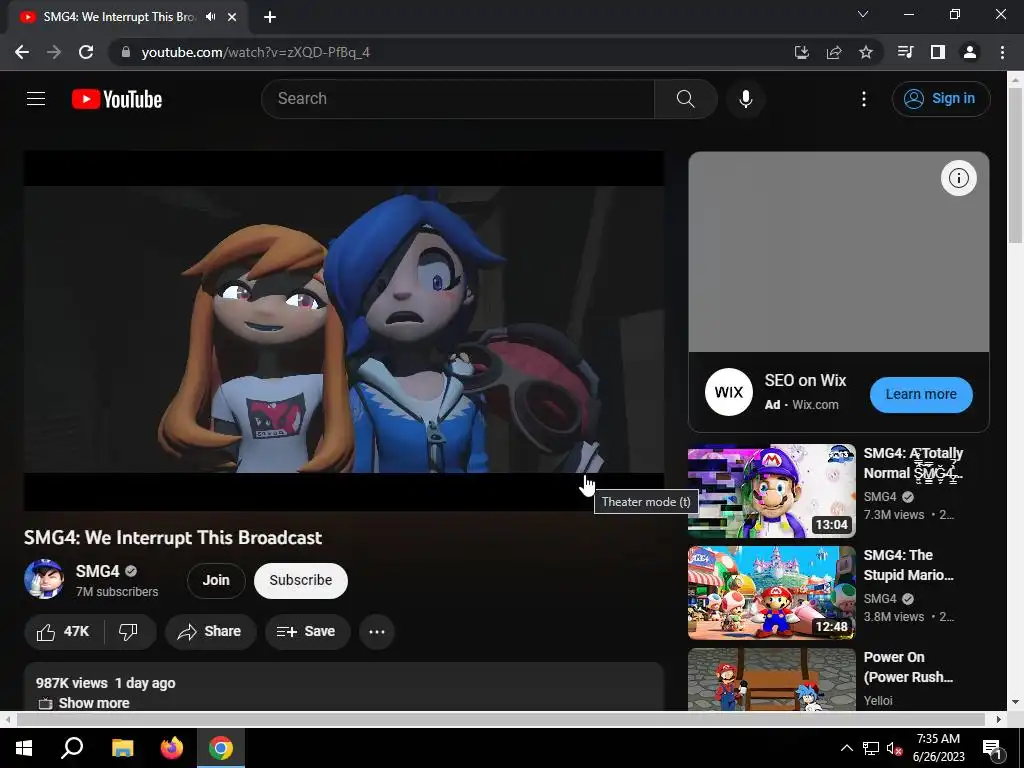Screen dimensions: 1024x768
Task: Launch Firefox from the taskbar
Action: pyautogui.click(x=172, y=748)
